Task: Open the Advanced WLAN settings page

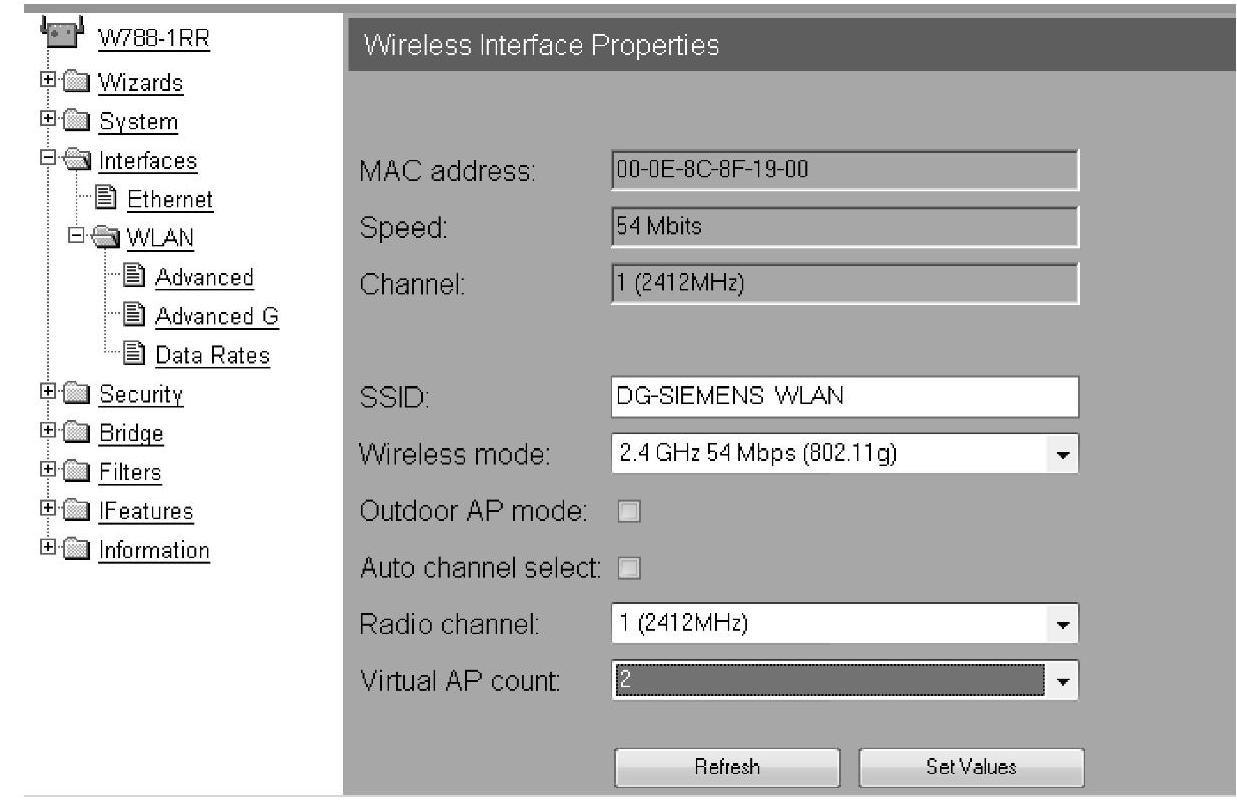Action: [x=204, y=277]
